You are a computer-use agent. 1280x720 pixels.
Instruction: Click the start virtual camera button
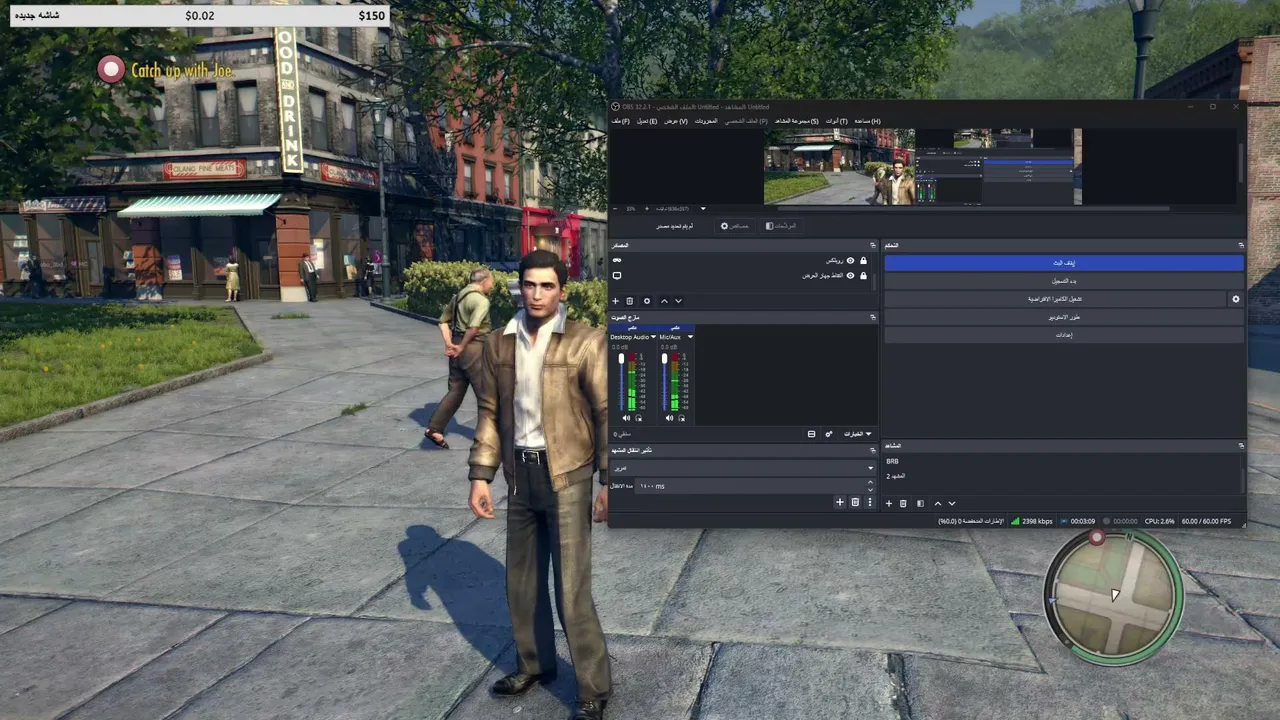point(1055,299)
